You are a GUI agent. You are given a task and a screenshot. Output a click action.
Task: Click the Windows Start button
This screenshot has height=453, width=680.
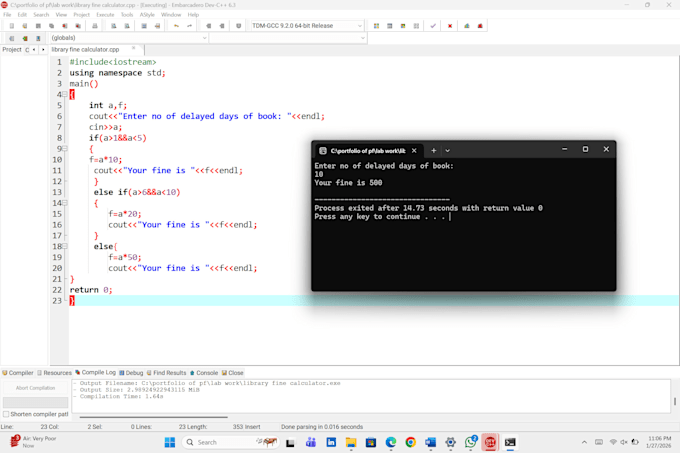point(170,442)
